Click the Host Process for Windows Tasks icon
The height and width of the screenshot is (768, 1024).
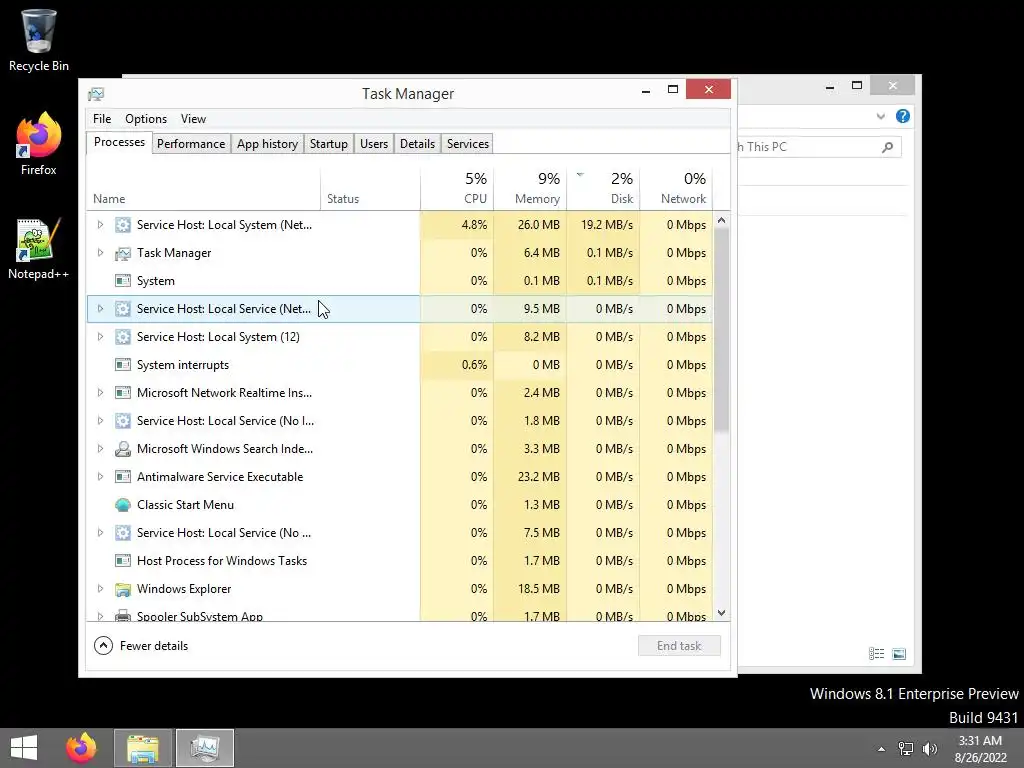click(x=123, y=561)
